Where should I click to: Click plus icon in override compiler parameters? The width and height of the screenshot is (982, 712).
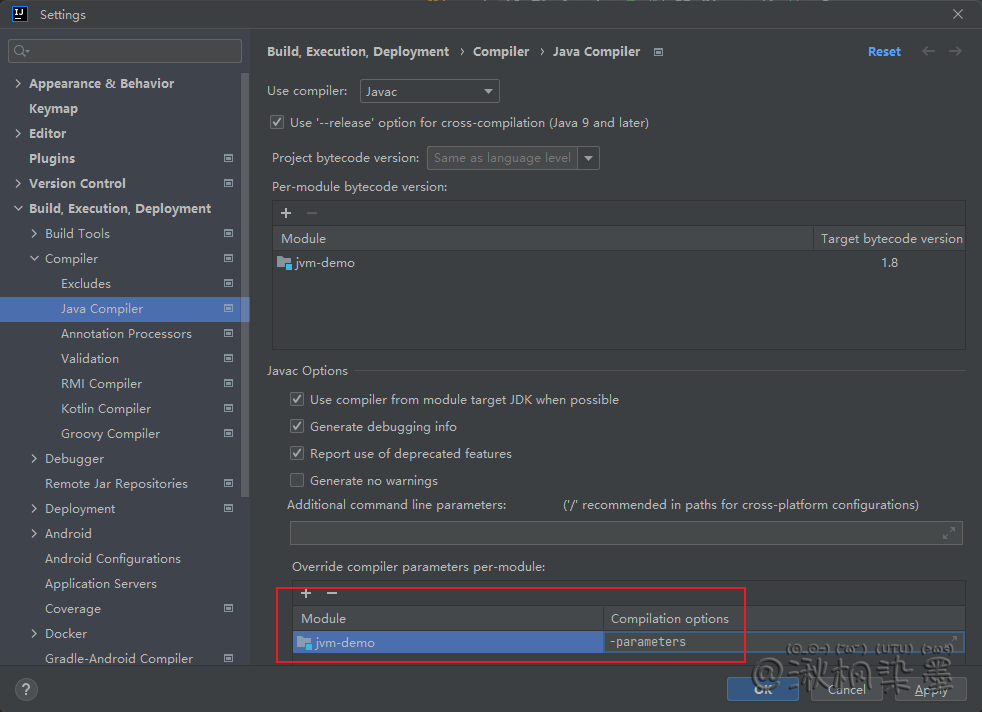306,593
